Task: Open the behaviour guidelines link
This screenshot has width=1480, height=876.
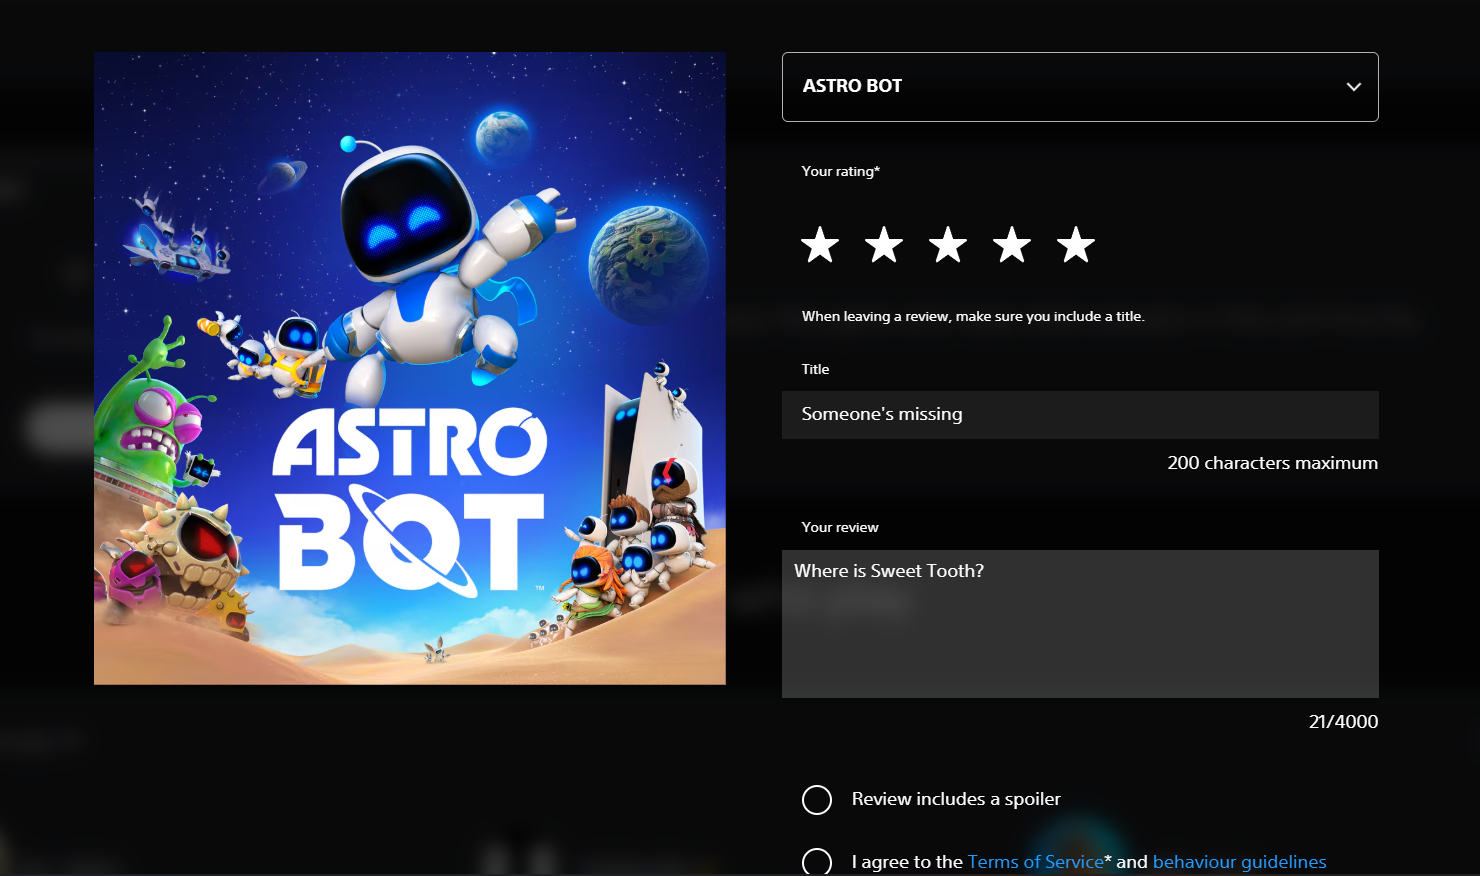Action: [1239, 862]
